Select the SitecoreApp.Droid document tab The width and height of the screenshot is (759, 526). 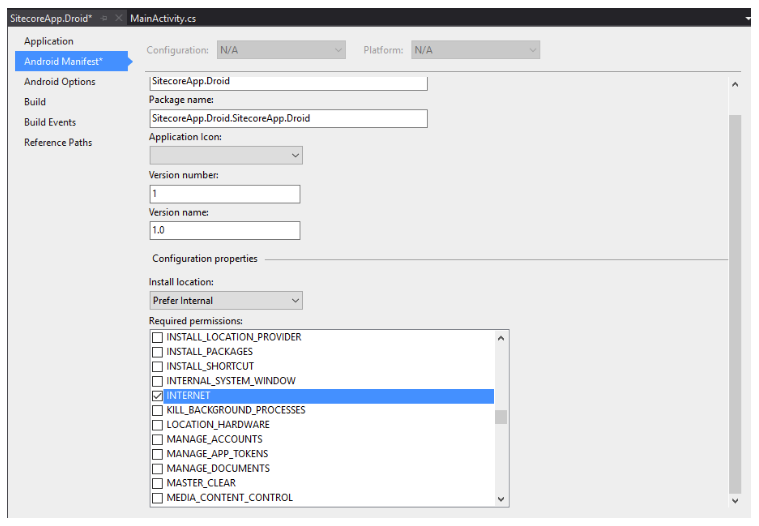[x=51, y=18]
